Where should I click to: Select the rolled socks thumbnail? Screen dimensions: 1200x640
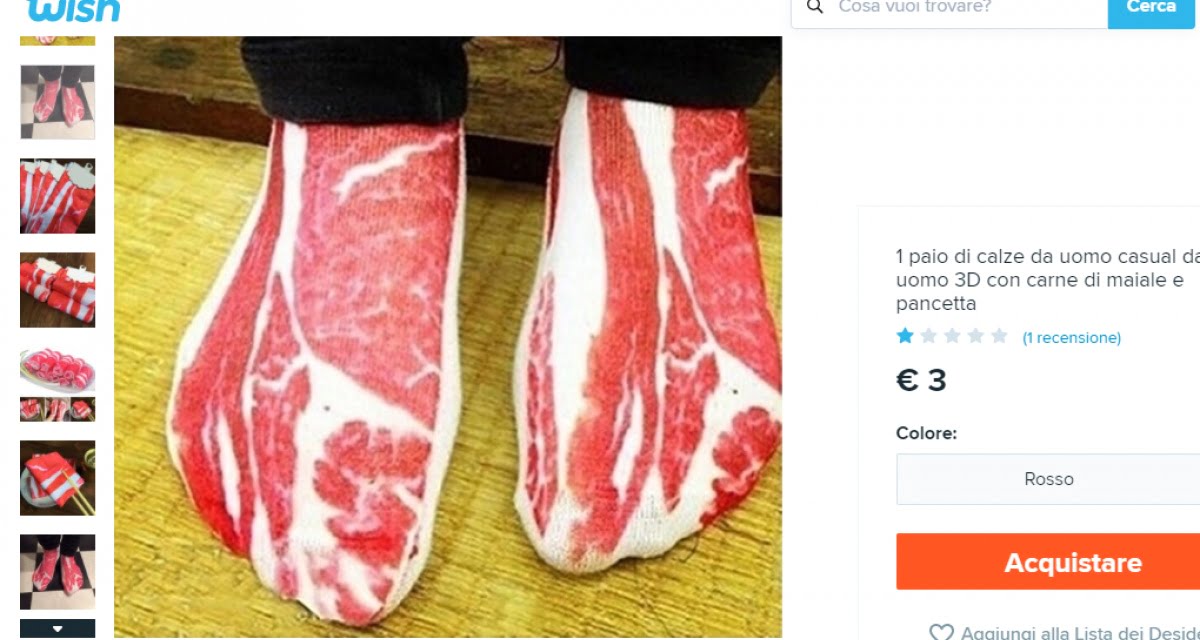tap(58, 290)
